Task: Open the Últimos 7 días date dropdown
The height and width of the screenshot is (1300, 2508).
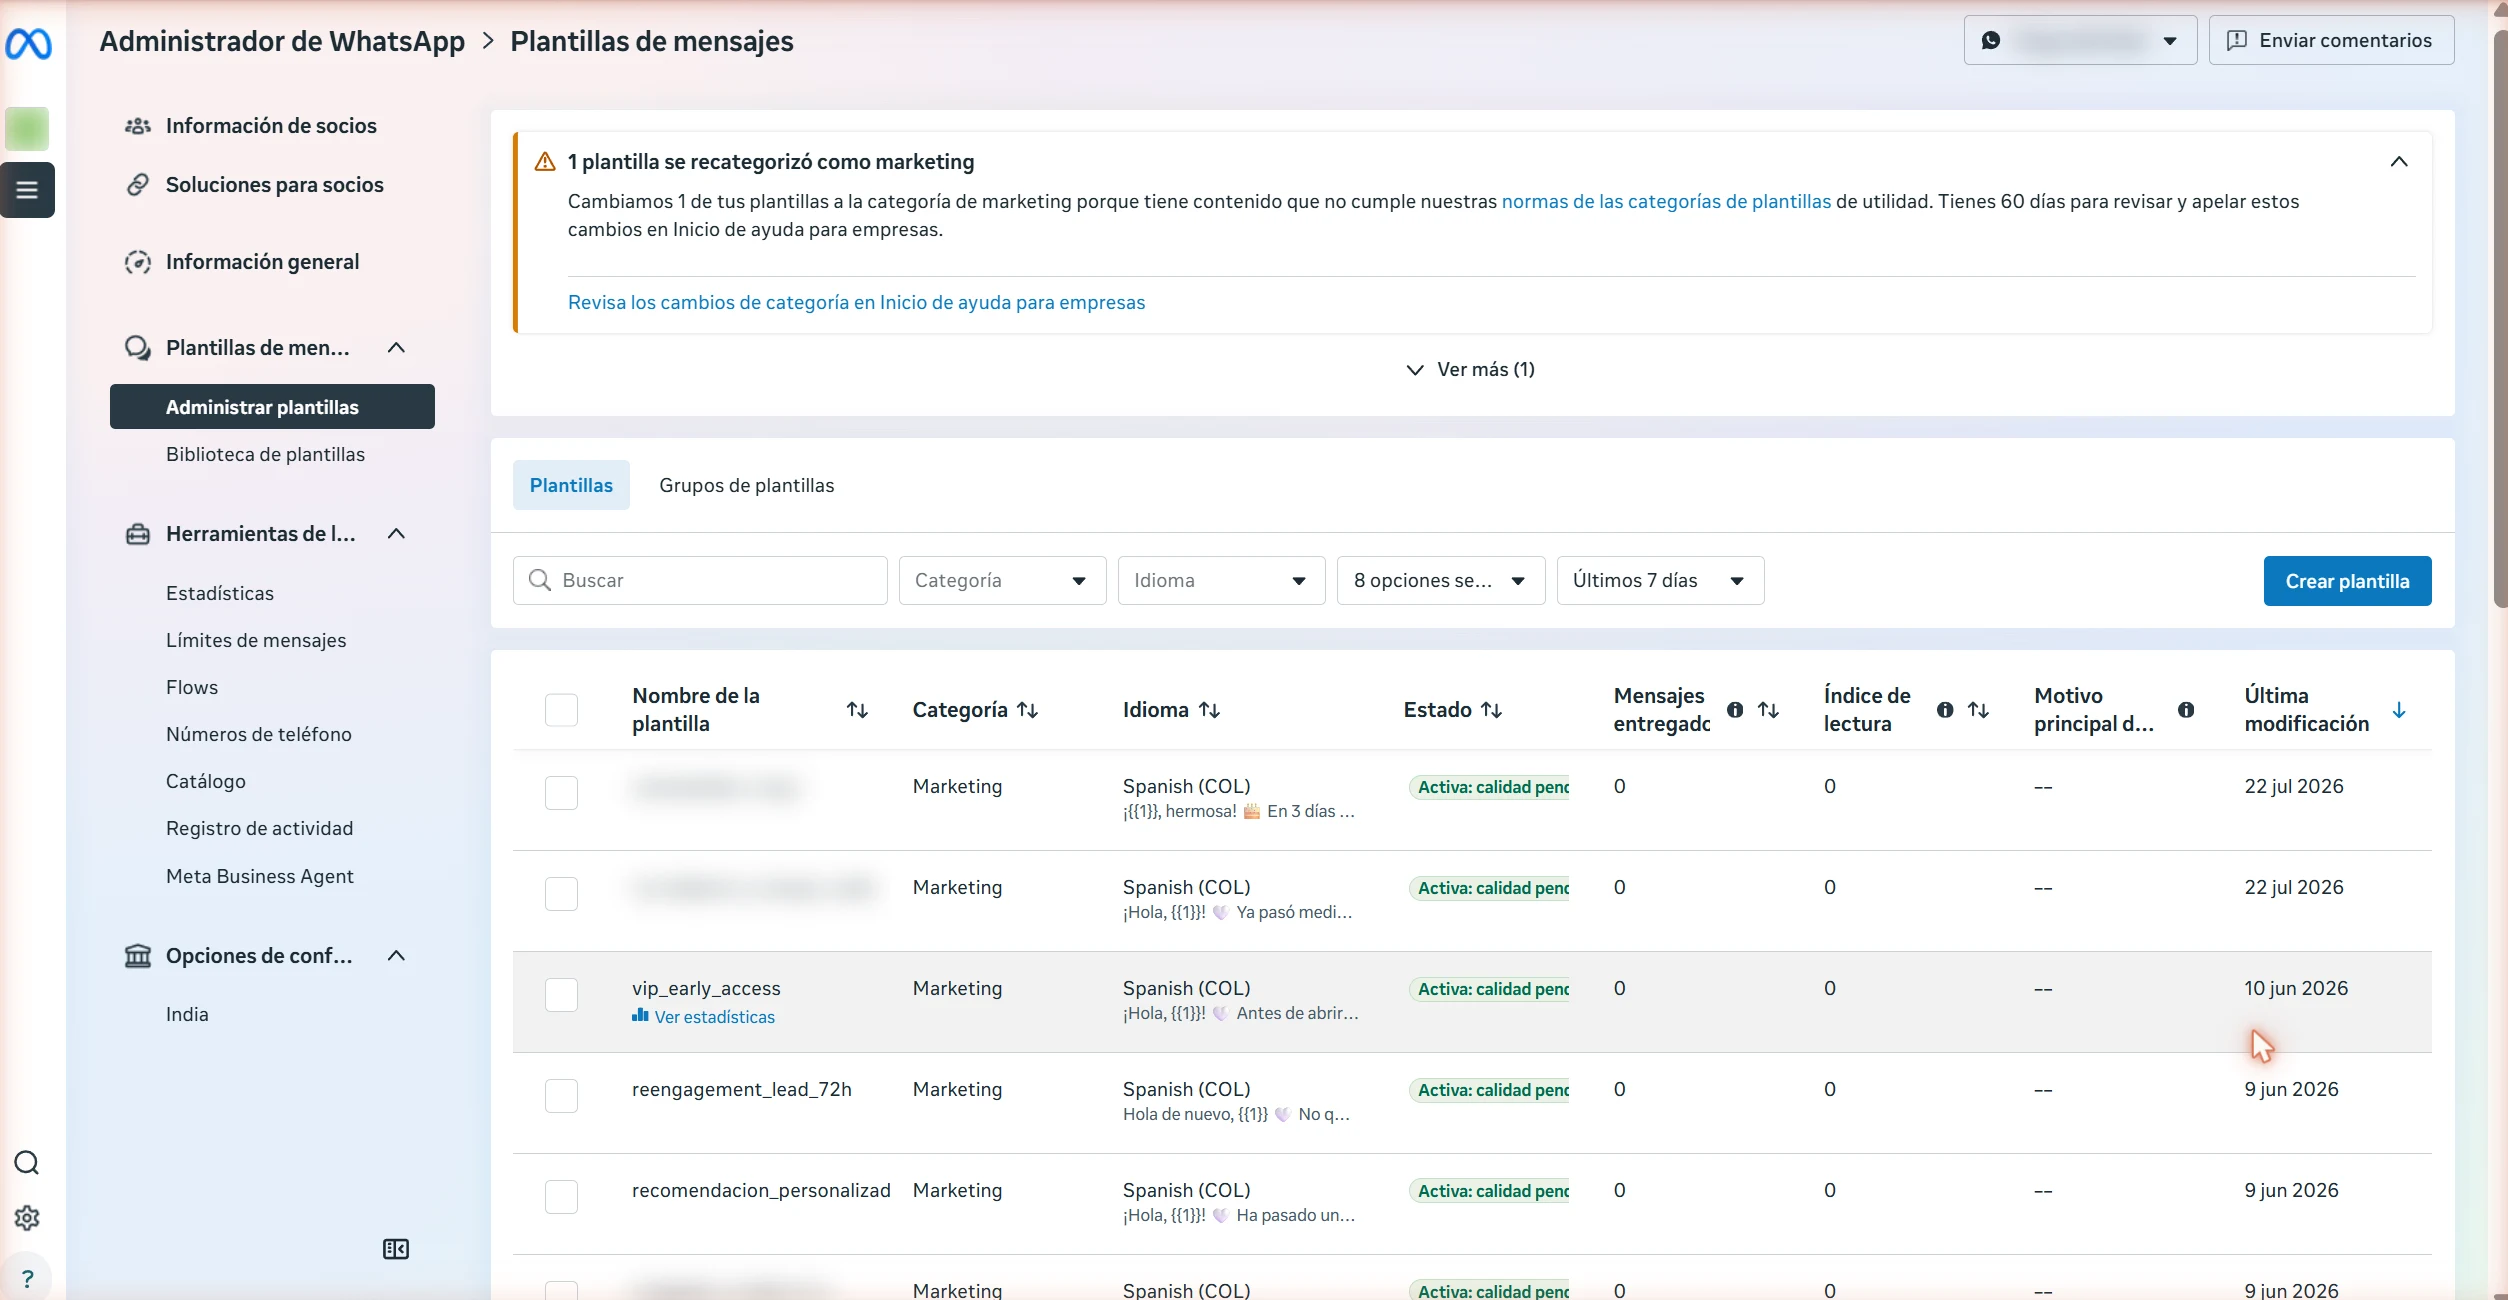Action: [1660, 581]
